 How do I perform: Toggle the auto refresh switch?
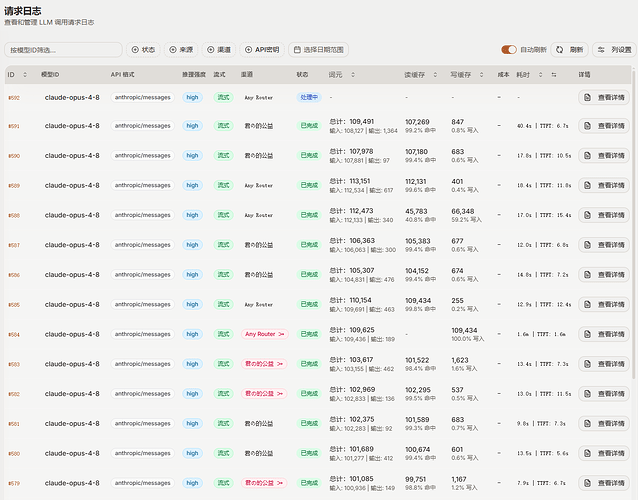509,50
